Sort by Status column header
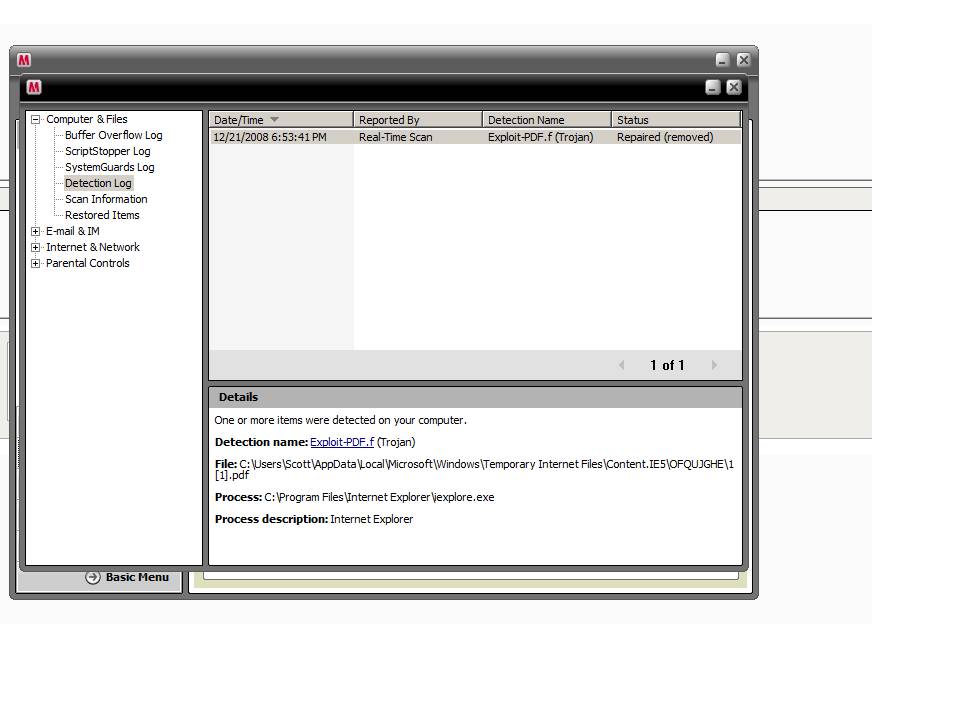 [676, 119]
